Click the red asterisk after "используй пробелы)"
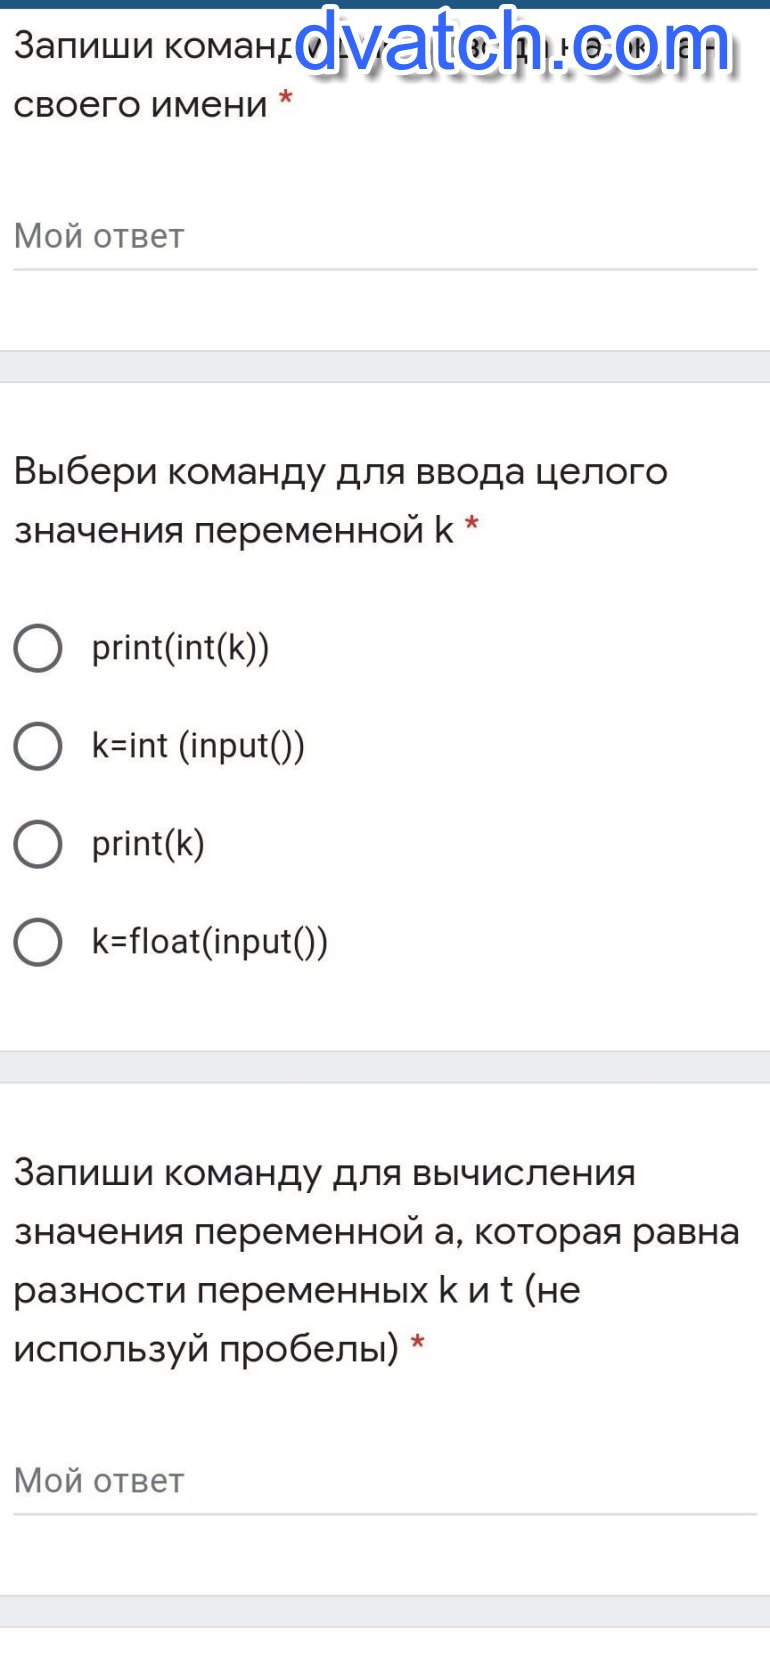 [418, 1344]
